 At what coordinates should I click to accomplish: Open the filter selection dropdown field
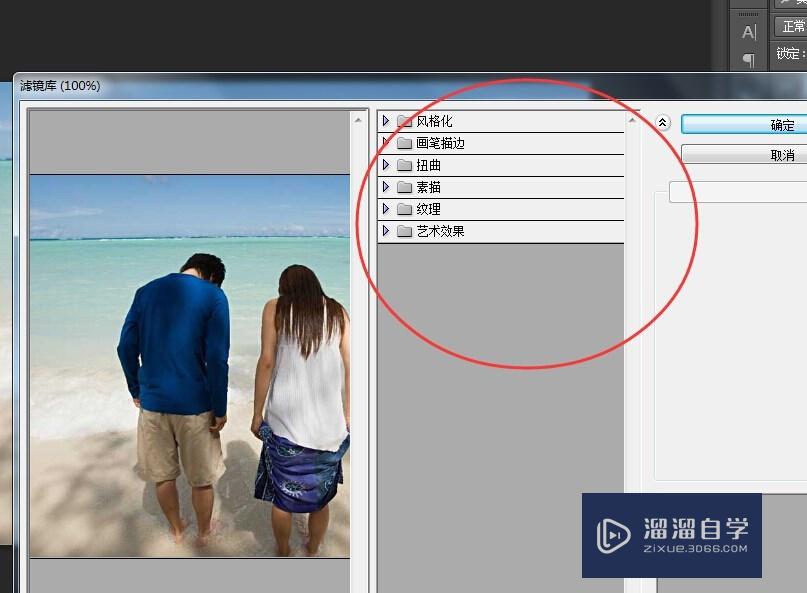tap(738, 192)
